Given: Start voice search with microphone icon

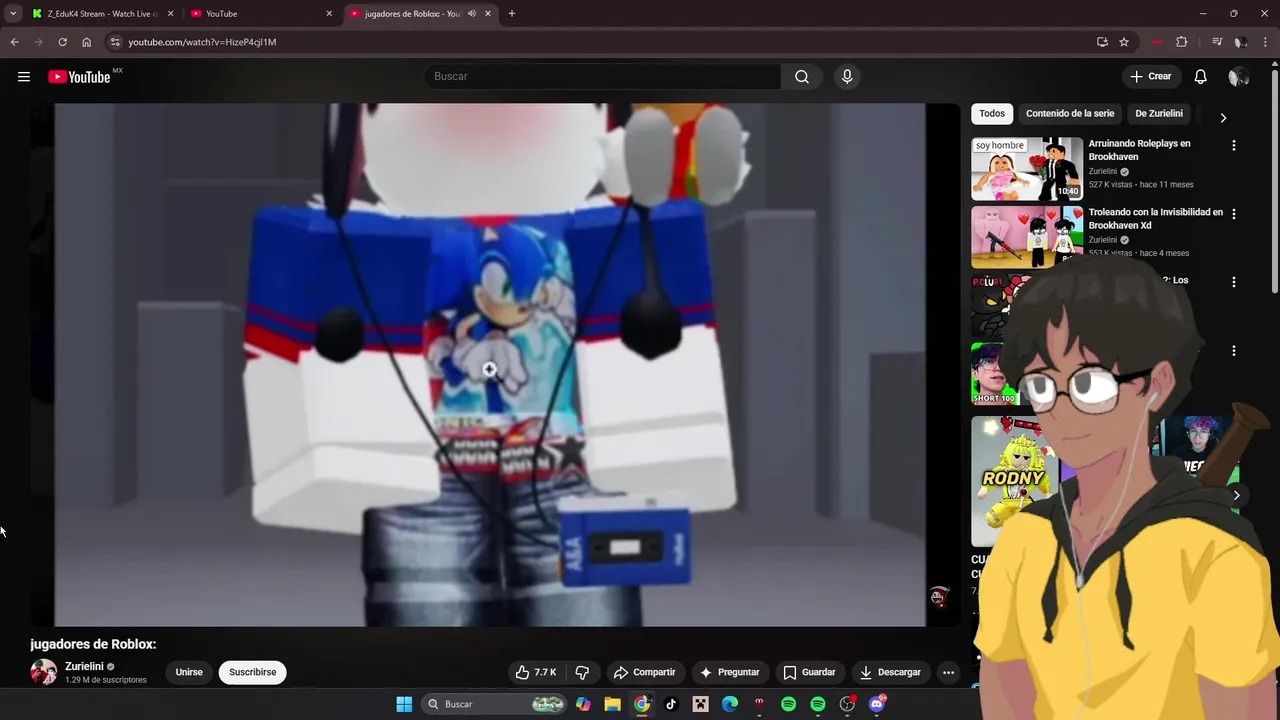Looking at the screenshot, I should pos(847,77).
